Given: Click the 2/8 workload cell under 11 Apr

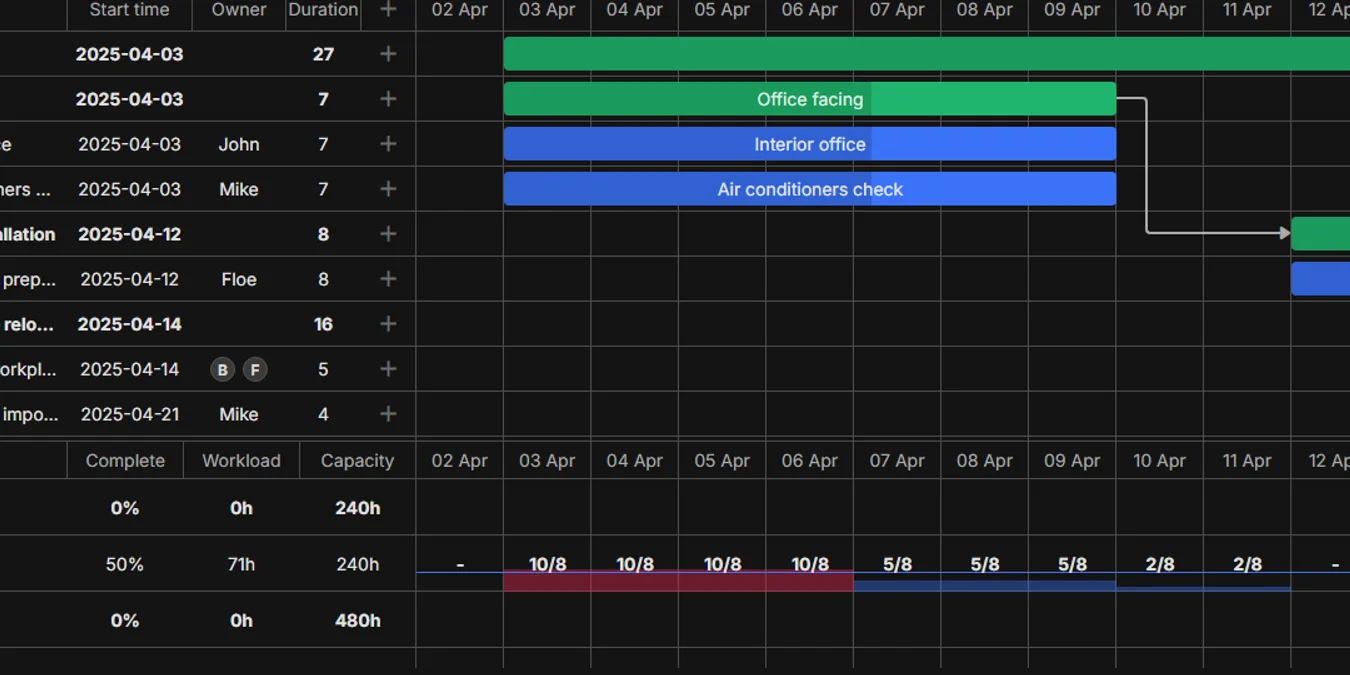Looking at the screenshot, I should (1247, 564).
